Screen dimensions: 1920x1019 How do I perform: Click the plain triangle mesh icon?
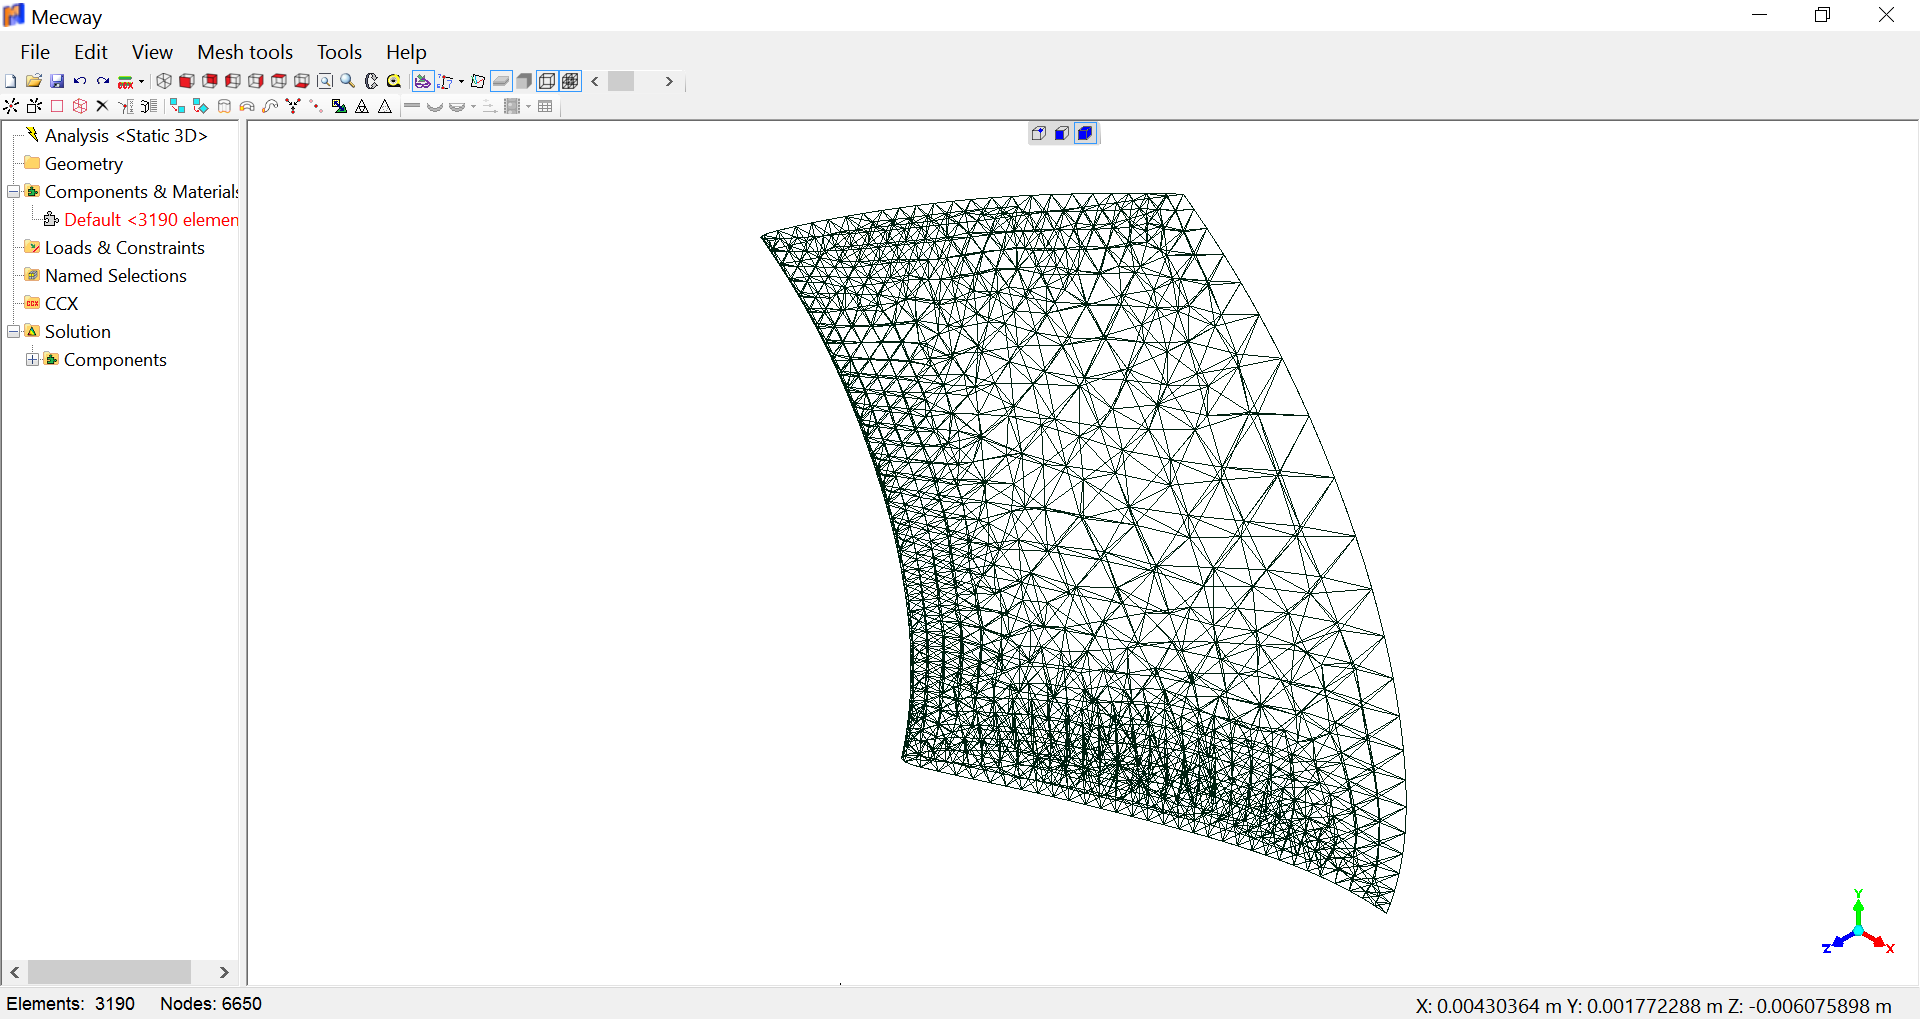[385, 106]
